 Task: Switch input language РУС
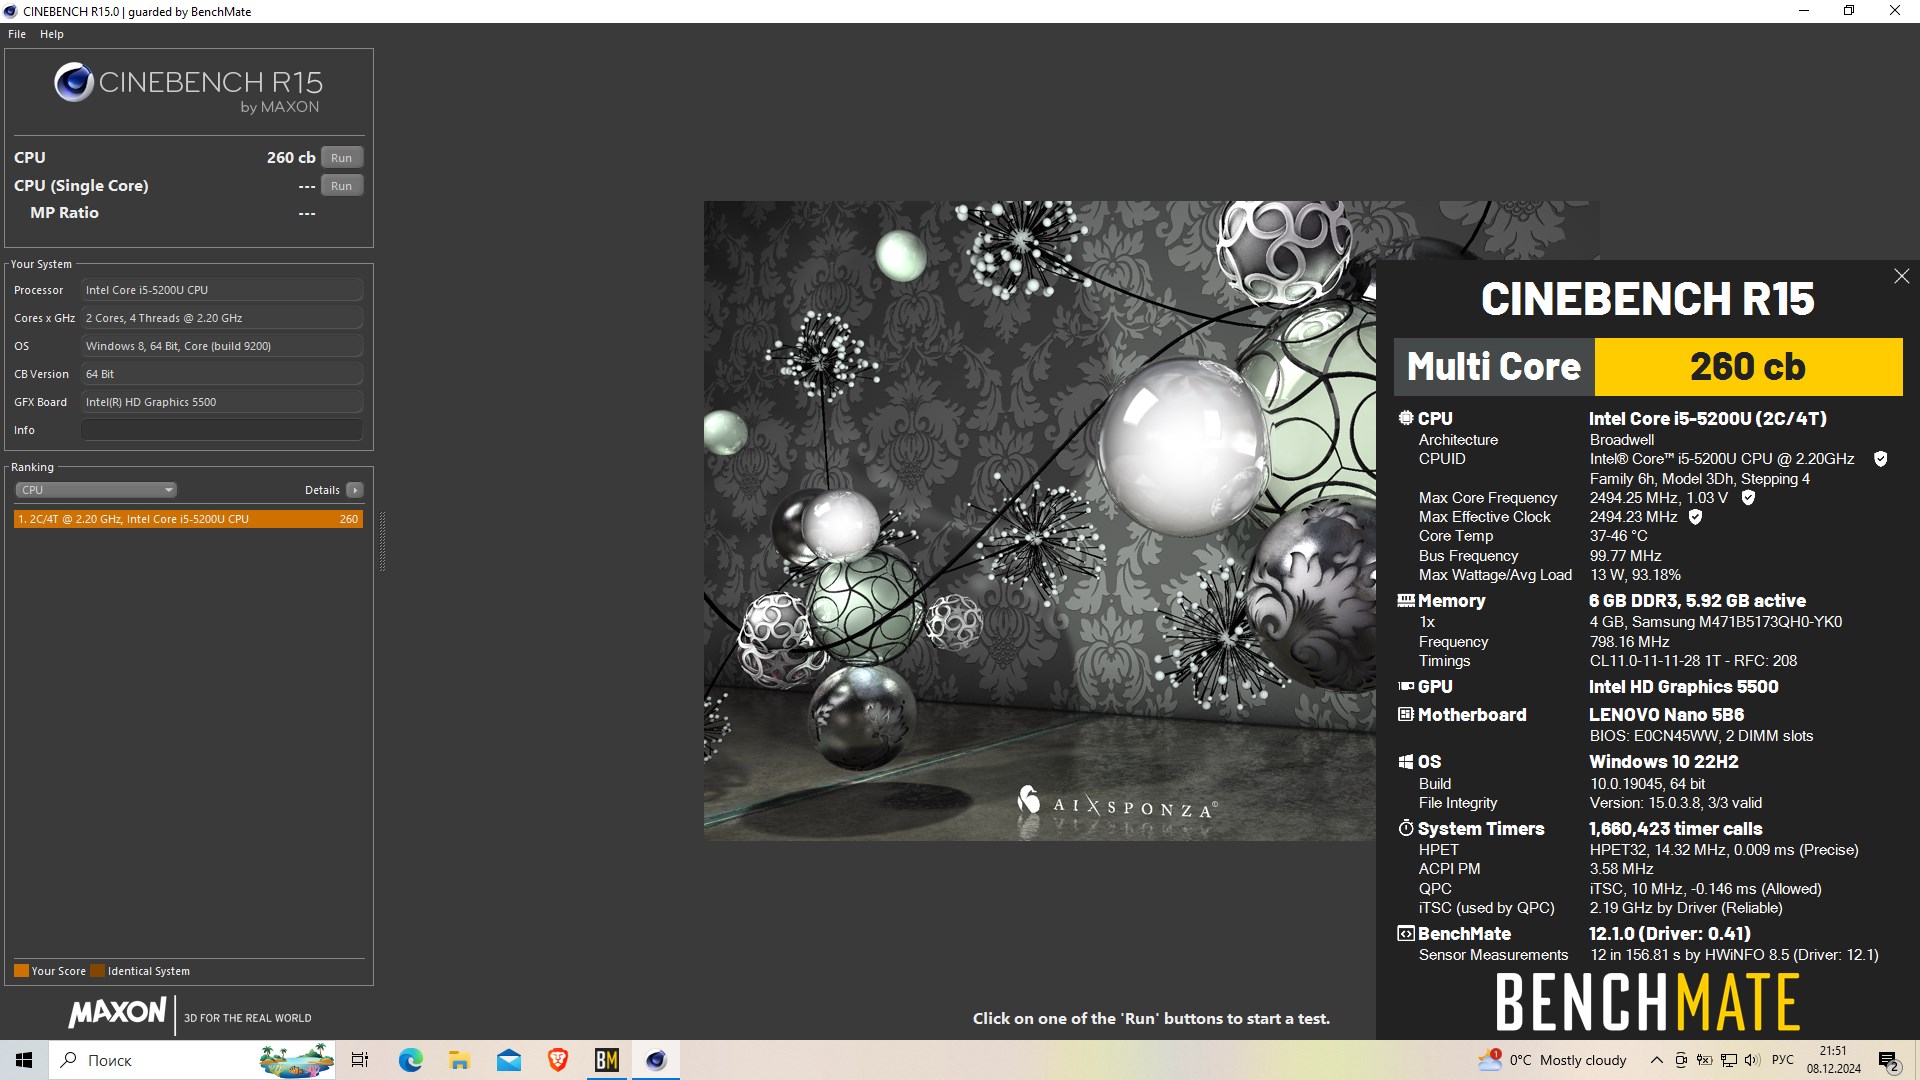click(x=1783, y=1060)
